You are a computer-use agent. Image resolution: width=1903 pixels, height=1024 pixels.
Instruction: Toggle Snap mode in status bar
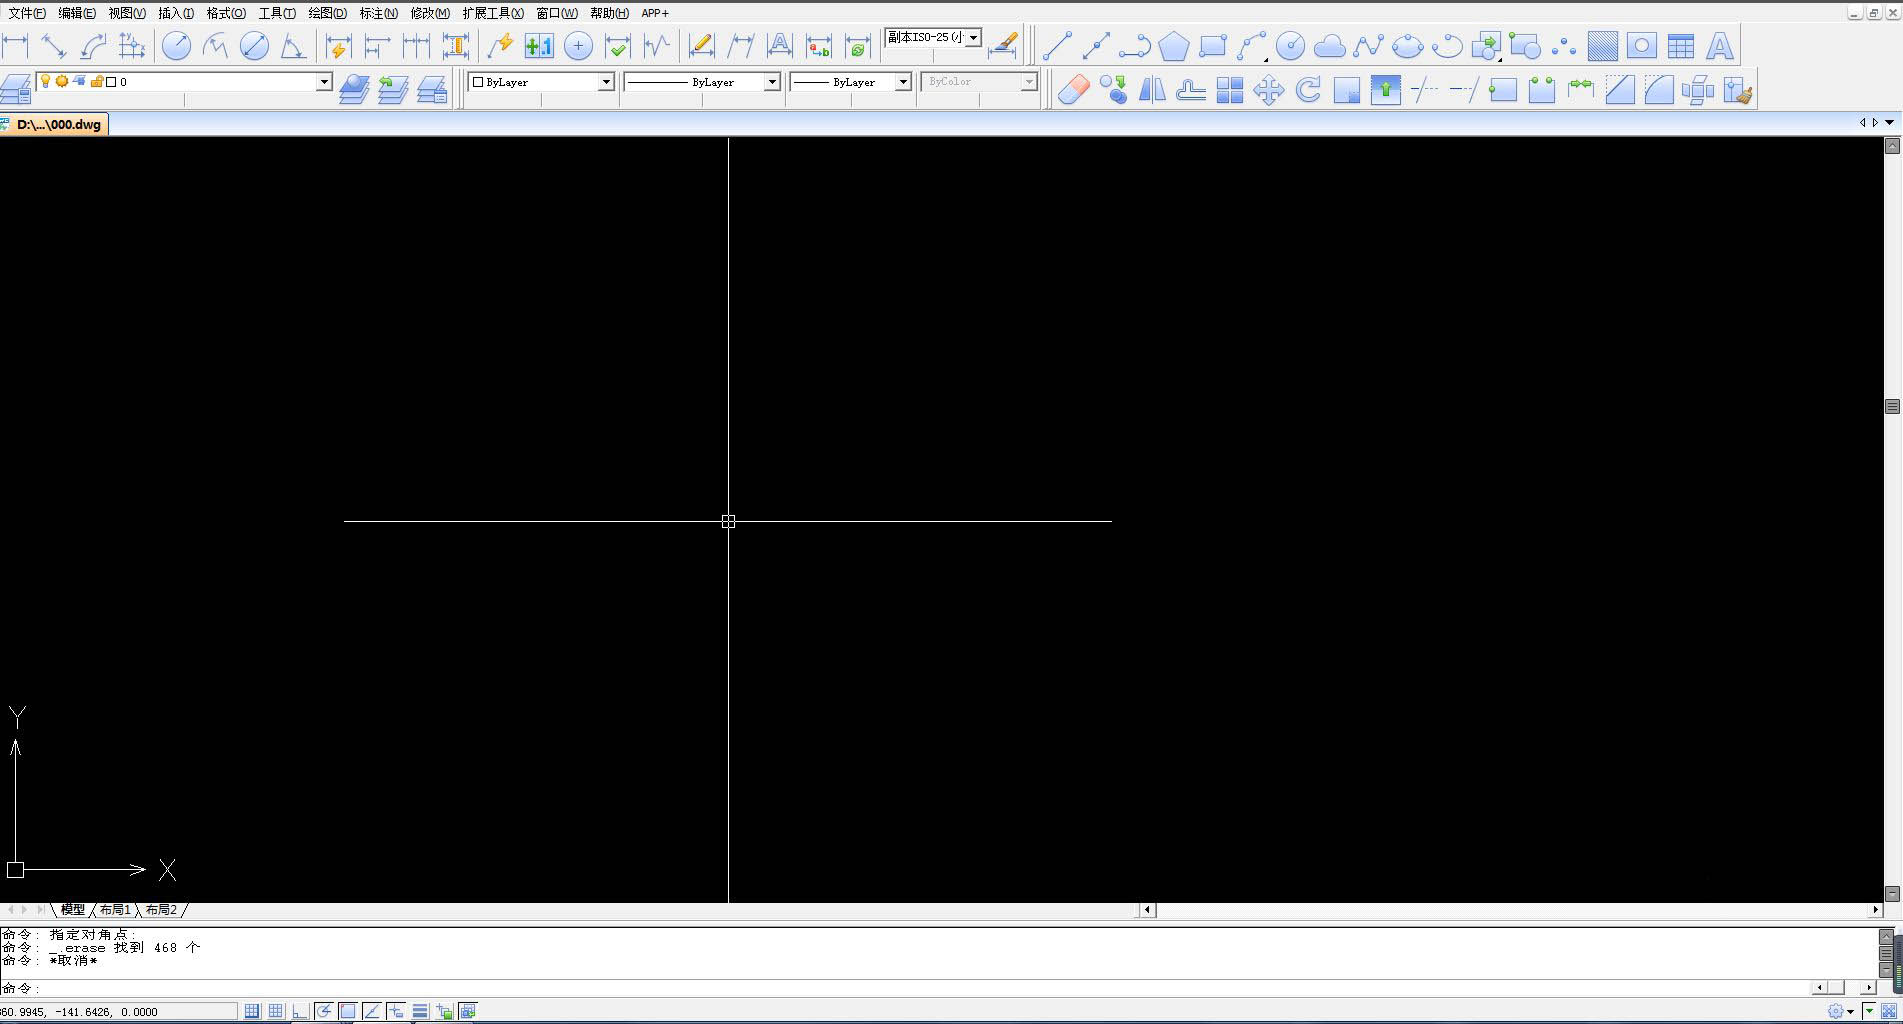coord(252,1011)
